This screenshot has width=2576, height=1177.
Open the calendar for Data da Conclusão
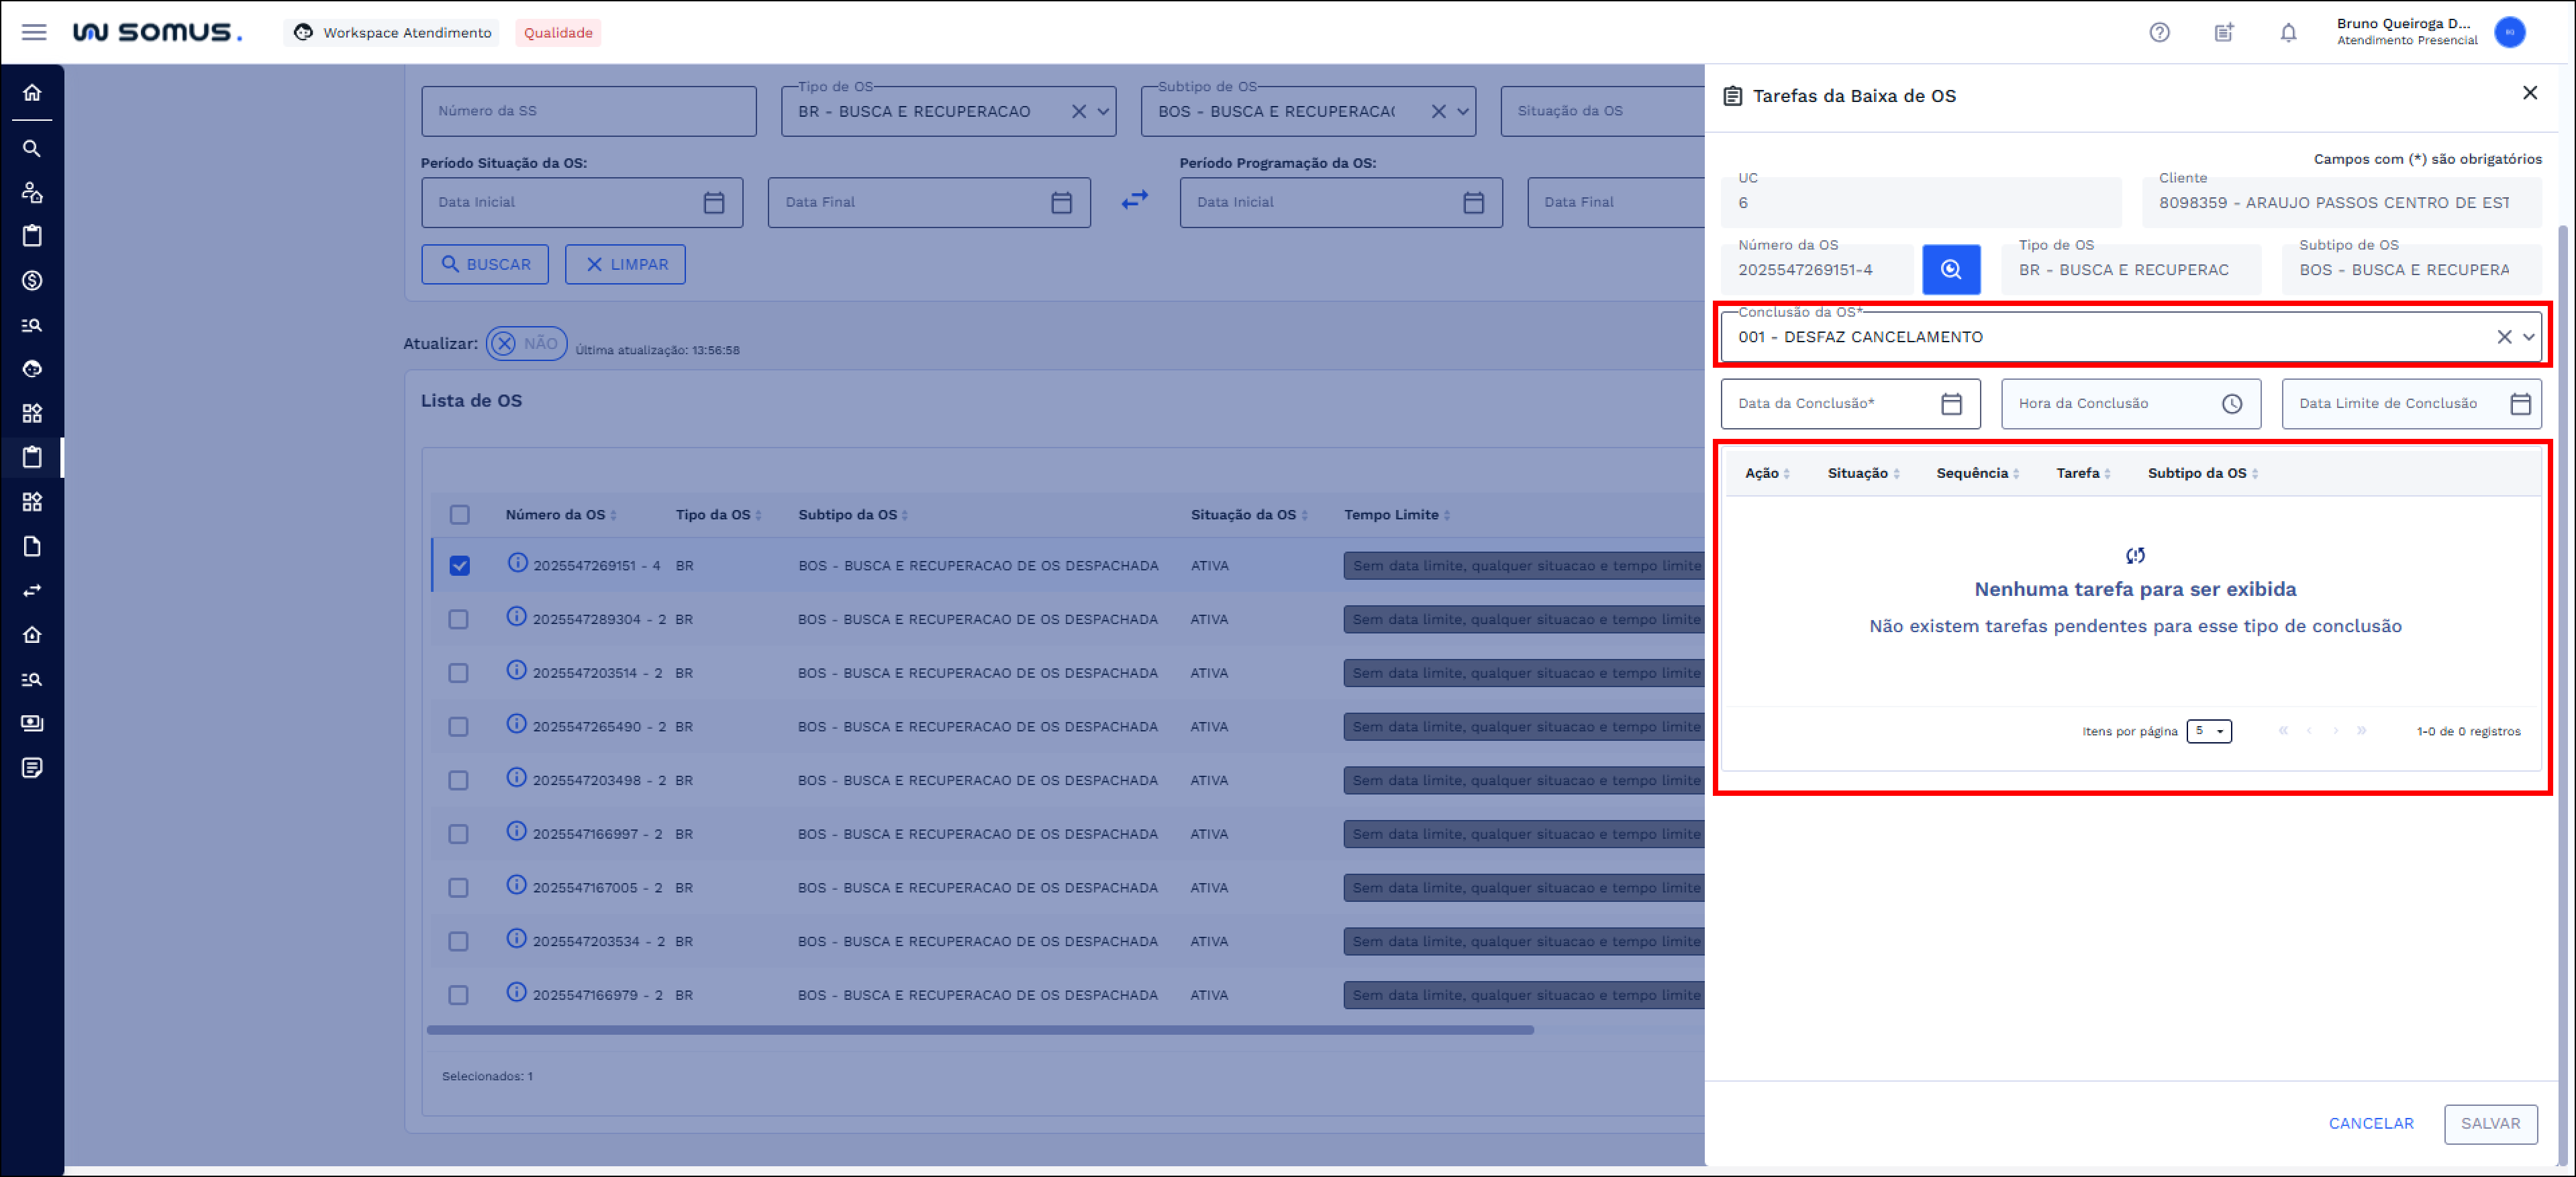tap(1951, 403)
